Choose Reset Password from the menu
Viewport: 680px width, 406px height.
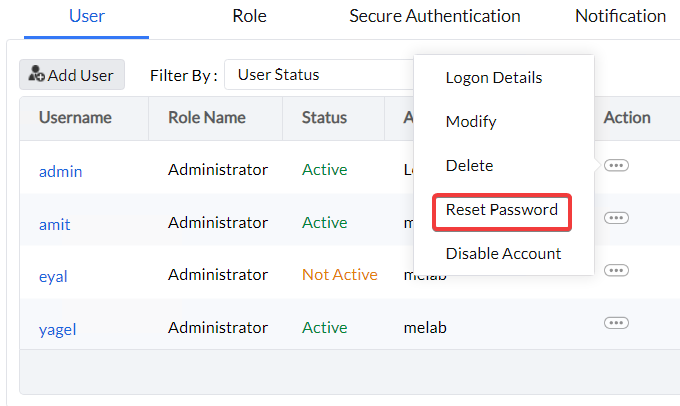(x=502, y=210)
